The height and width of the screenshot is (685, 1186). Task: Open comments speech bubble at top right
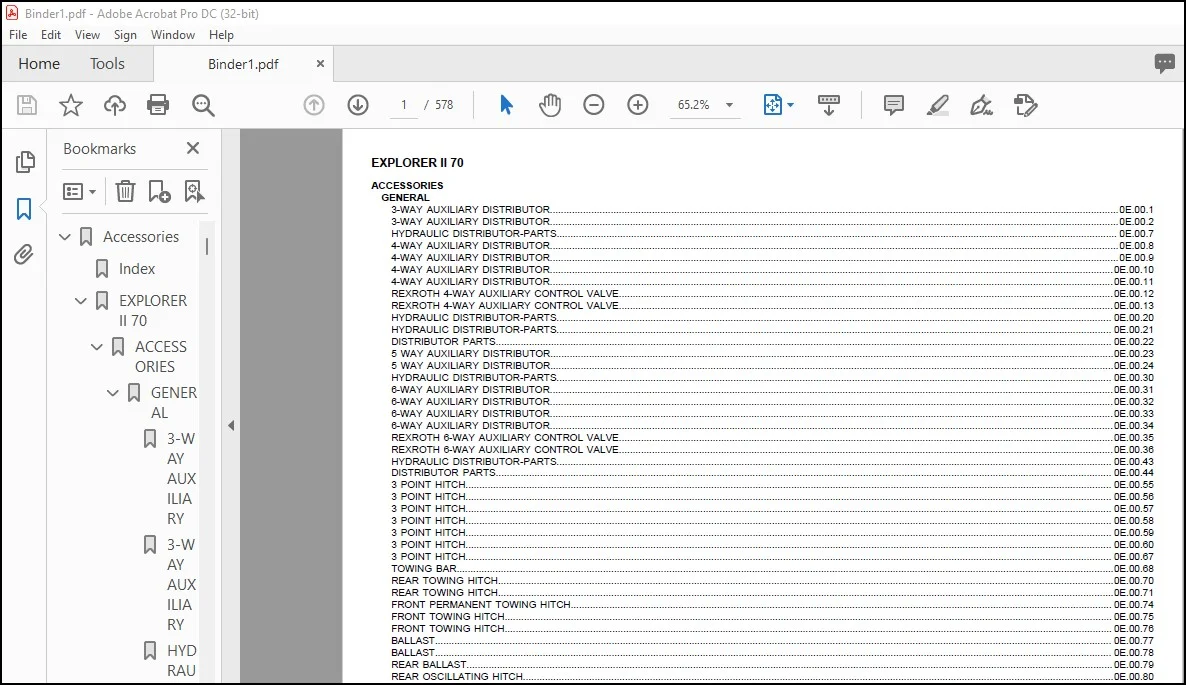[x=1165, y=64]
